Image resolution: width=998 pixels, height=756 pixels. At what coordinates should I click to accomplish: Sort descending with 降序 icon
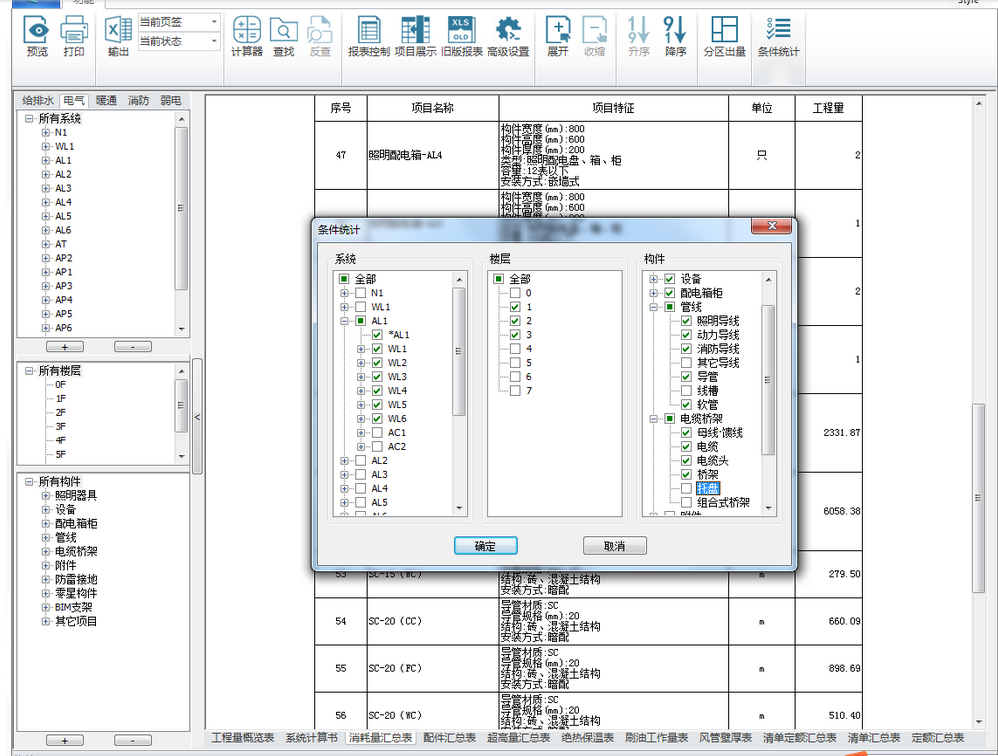pyautogui.click(x=675, y=36)
